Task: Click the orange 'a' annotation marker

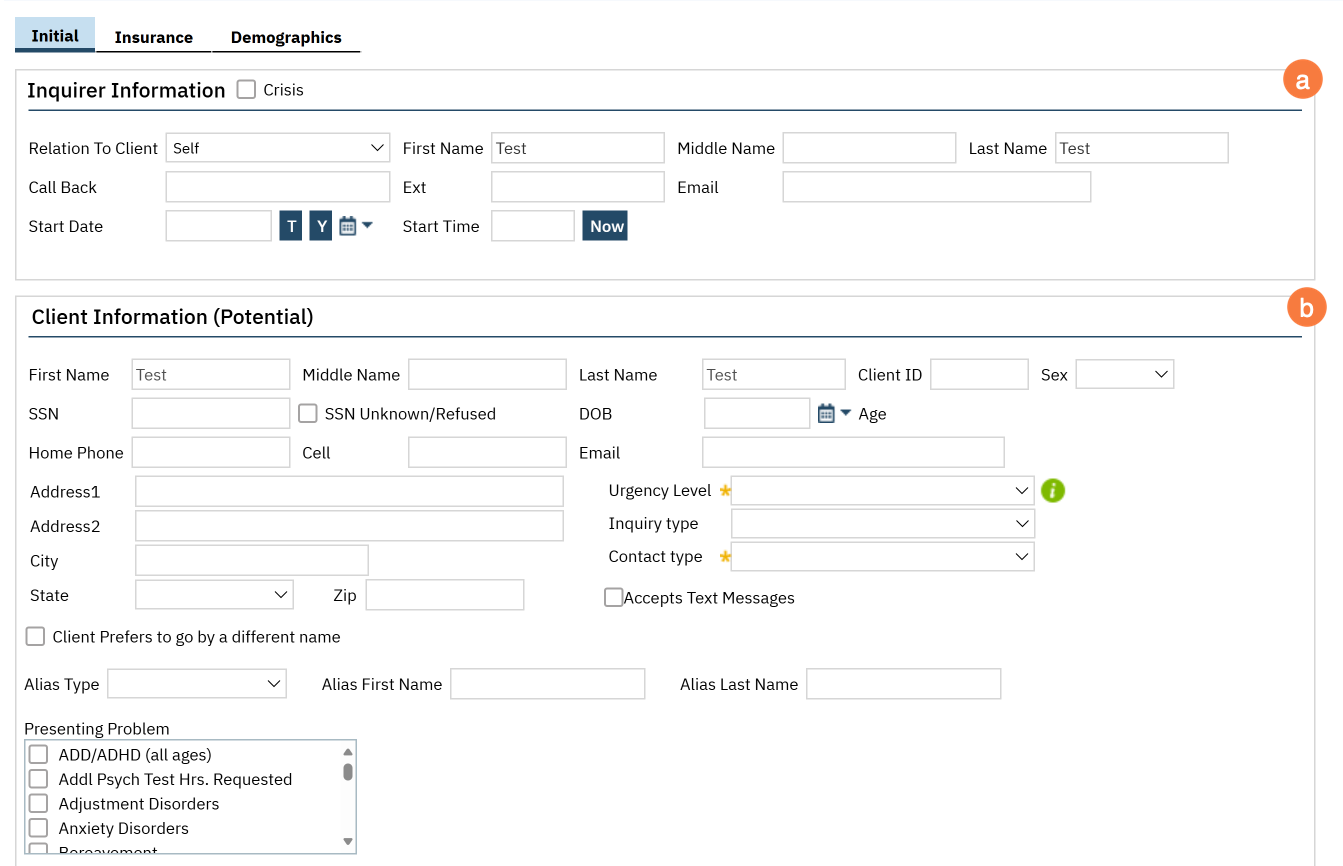Action: coord(1302,81)
